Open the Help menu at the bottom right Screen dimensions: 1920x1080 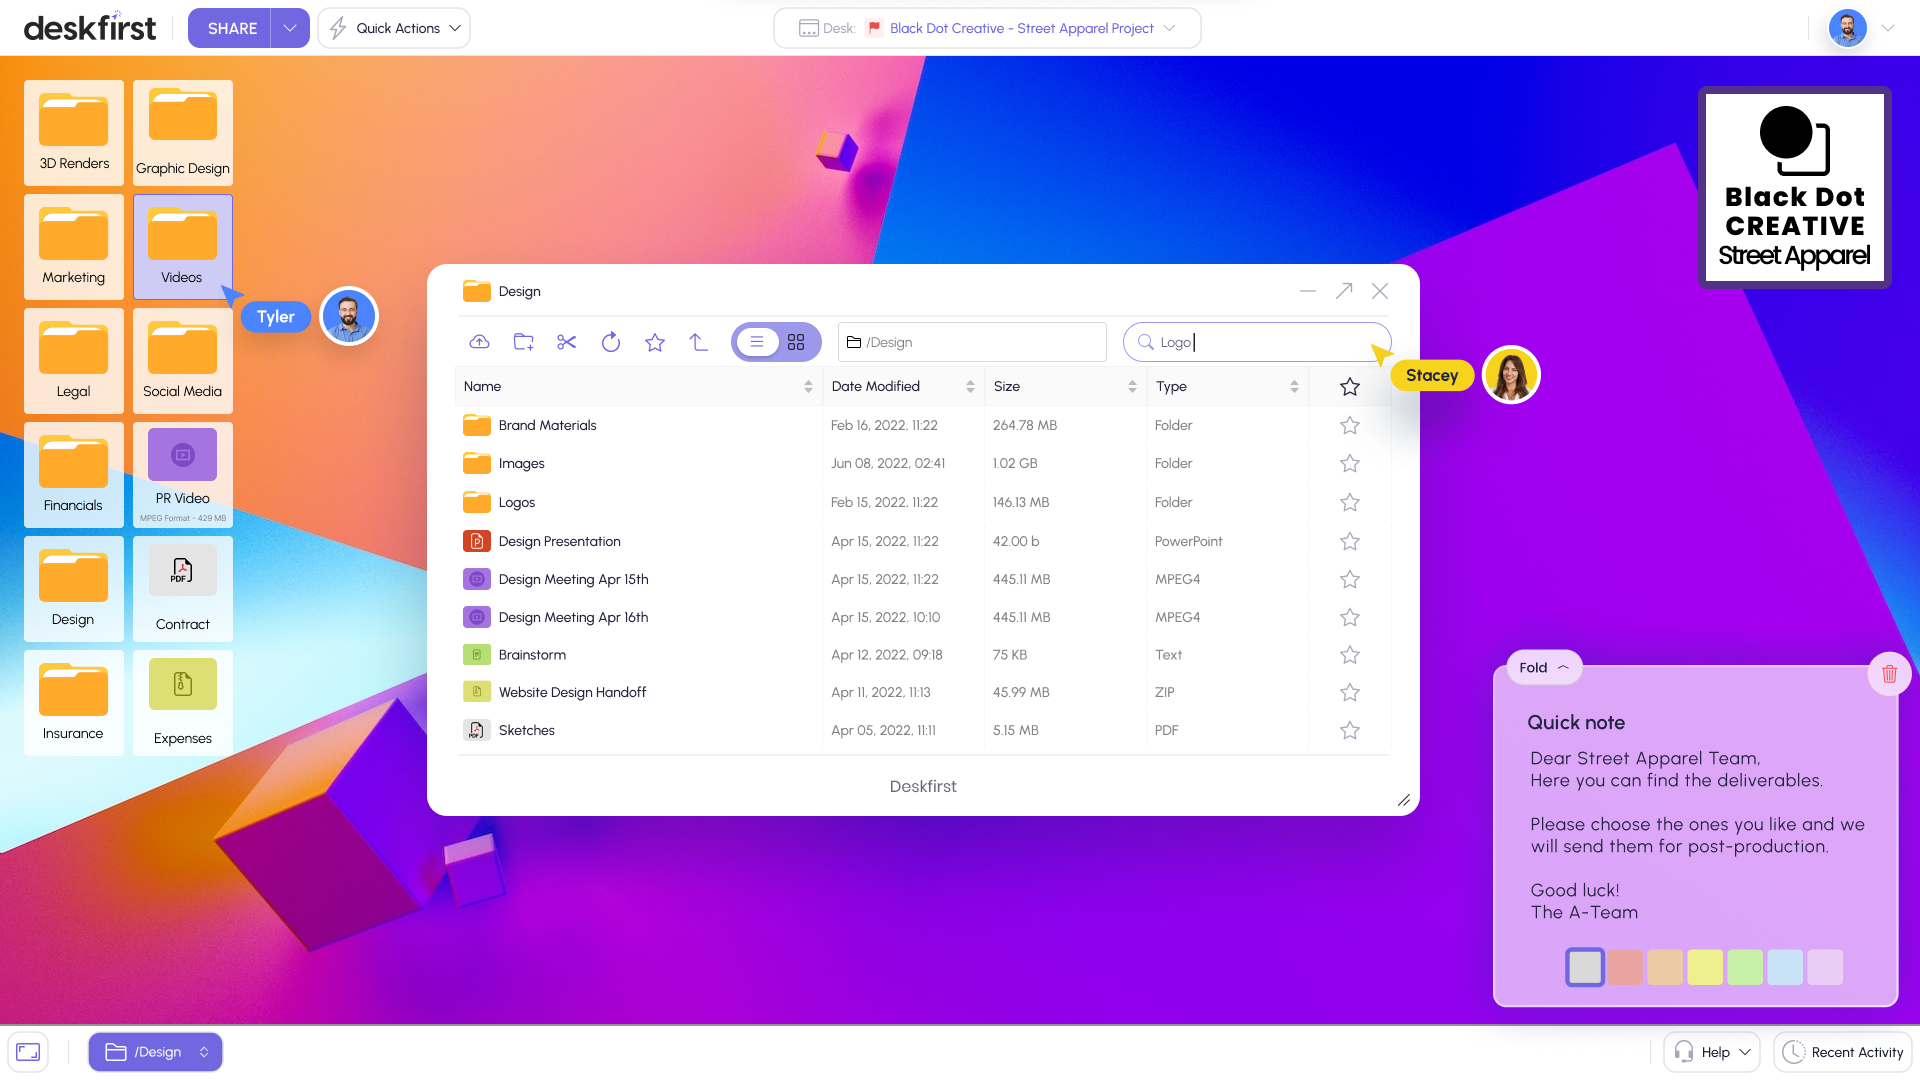click(1711, 1051)
